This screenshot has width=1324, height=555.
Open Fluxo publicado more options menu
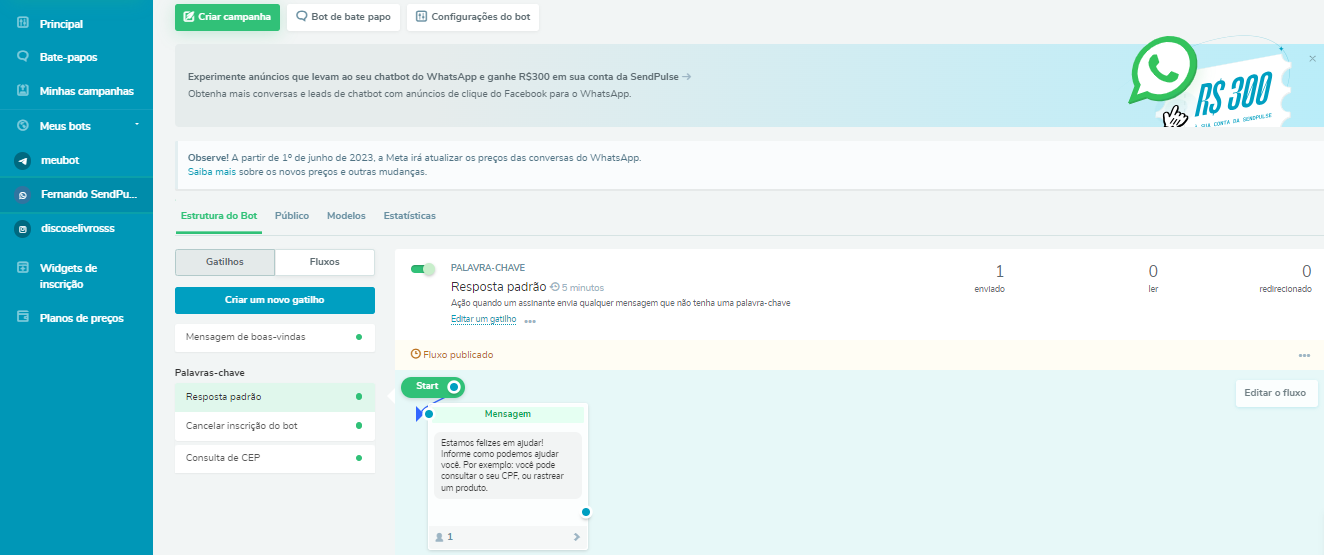coord(1304,355)
